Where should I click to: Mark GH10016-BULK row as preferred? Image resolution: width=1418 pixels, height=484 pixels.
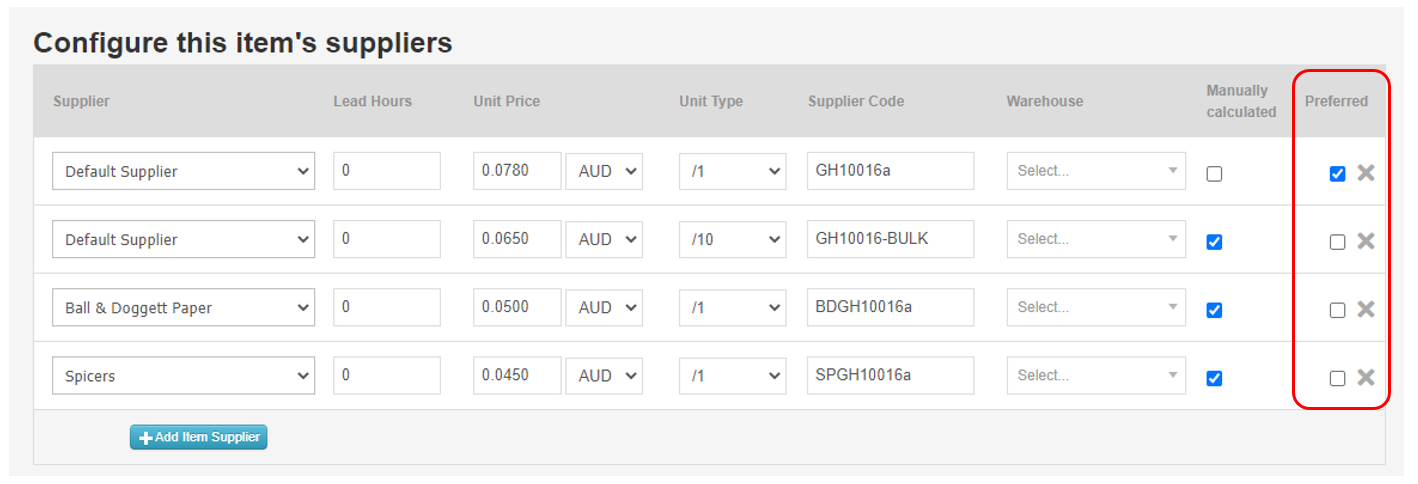click(1337, 242)
